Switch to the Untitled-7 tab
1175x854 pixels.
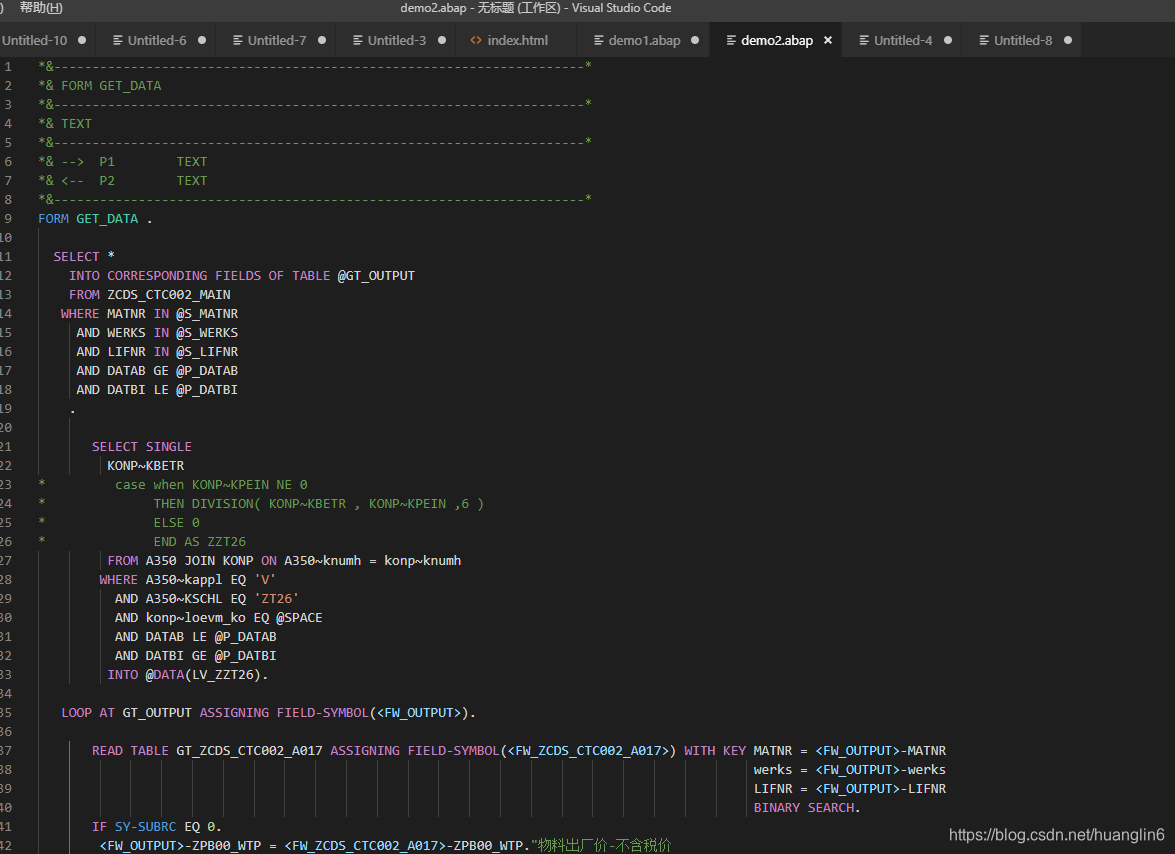[x=277, y=40]
